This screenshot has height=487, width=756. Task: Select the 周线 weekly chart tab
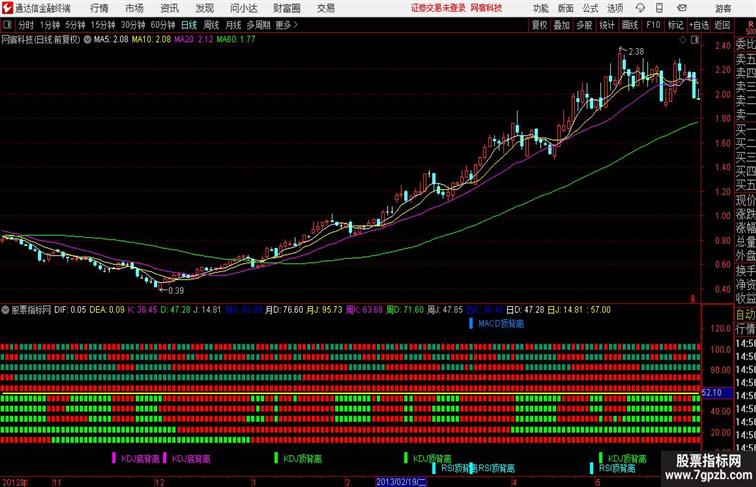(211, 25)
